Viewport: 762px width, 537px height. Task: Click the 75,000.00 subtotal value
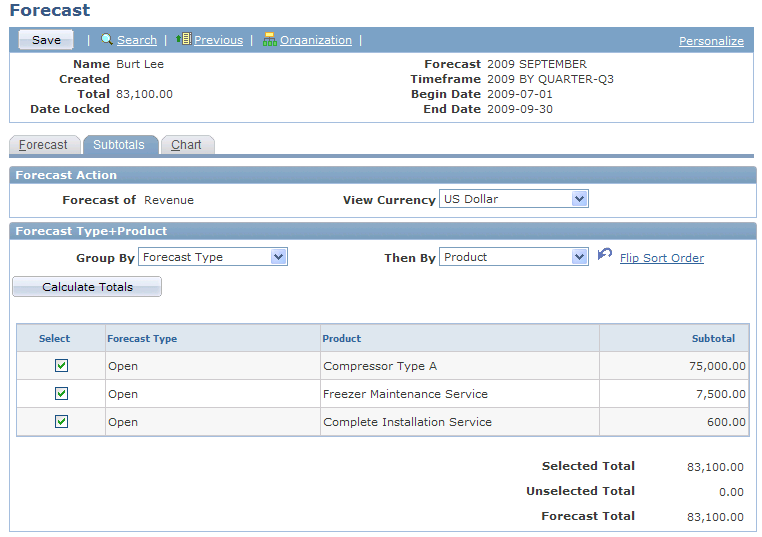(717, 366)
